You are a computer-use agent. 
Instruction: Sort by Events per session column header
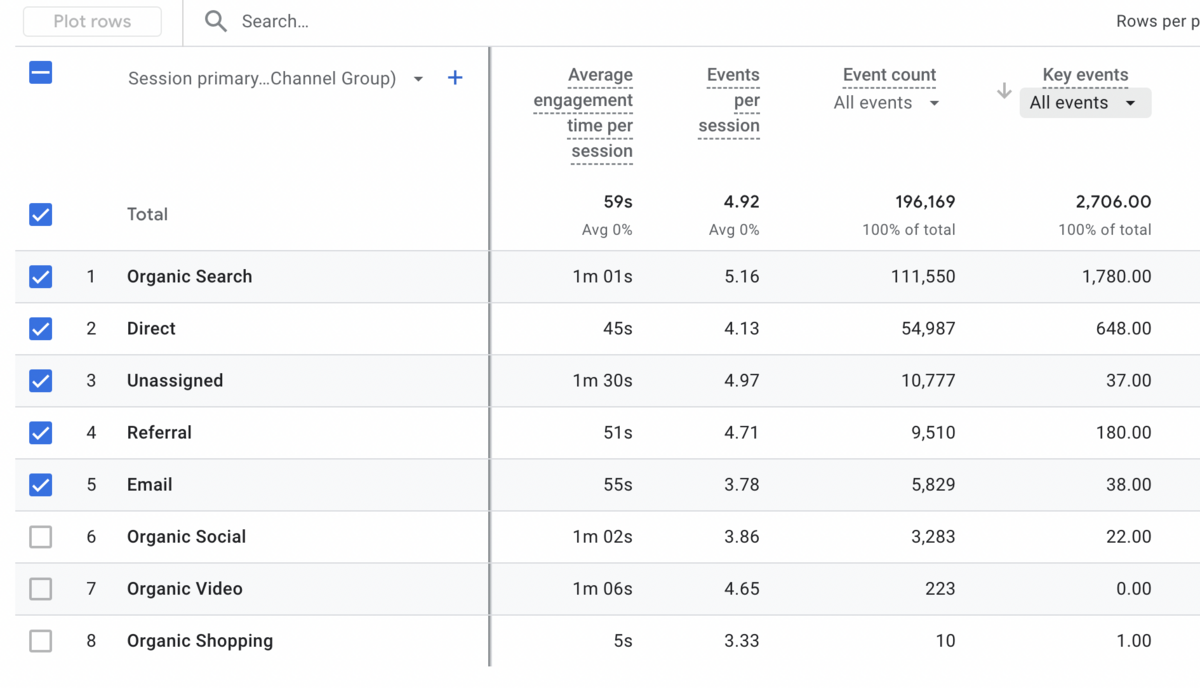730,100
